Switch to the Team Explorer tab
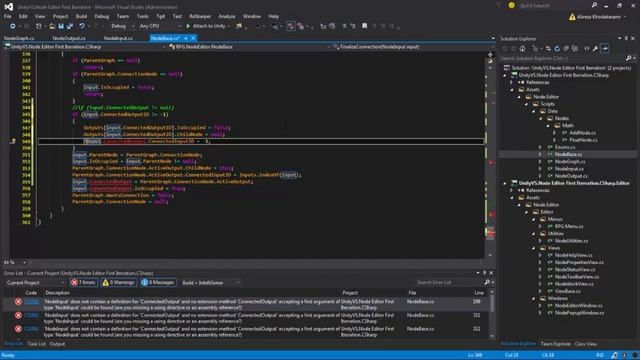This screenshot has height=360, width=640. click(556, 344)
